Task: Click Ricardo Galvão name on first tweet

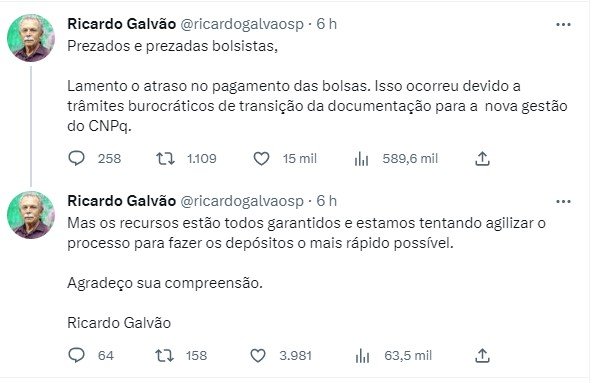Action: (x=122, y=24)
